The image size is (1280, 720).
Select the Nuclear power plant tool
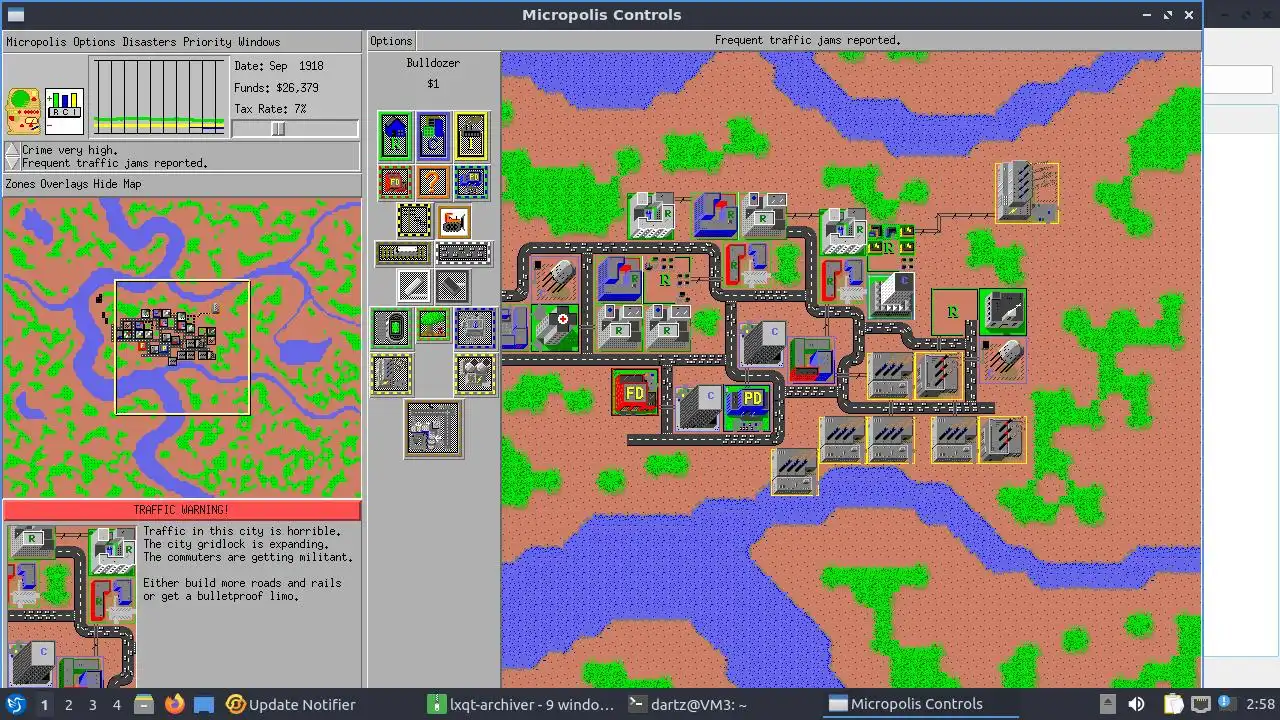(476, 374)
